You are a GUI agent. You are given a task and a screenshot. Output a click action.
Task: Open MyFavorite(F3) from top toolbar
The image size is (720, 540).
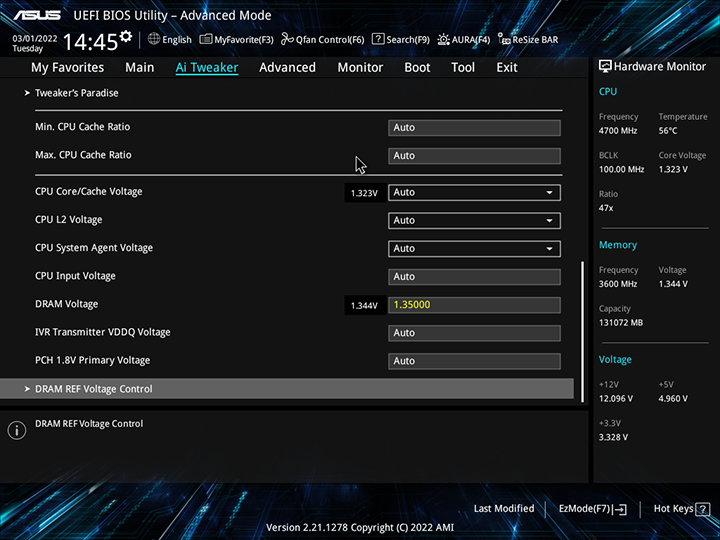coord(237,40)
